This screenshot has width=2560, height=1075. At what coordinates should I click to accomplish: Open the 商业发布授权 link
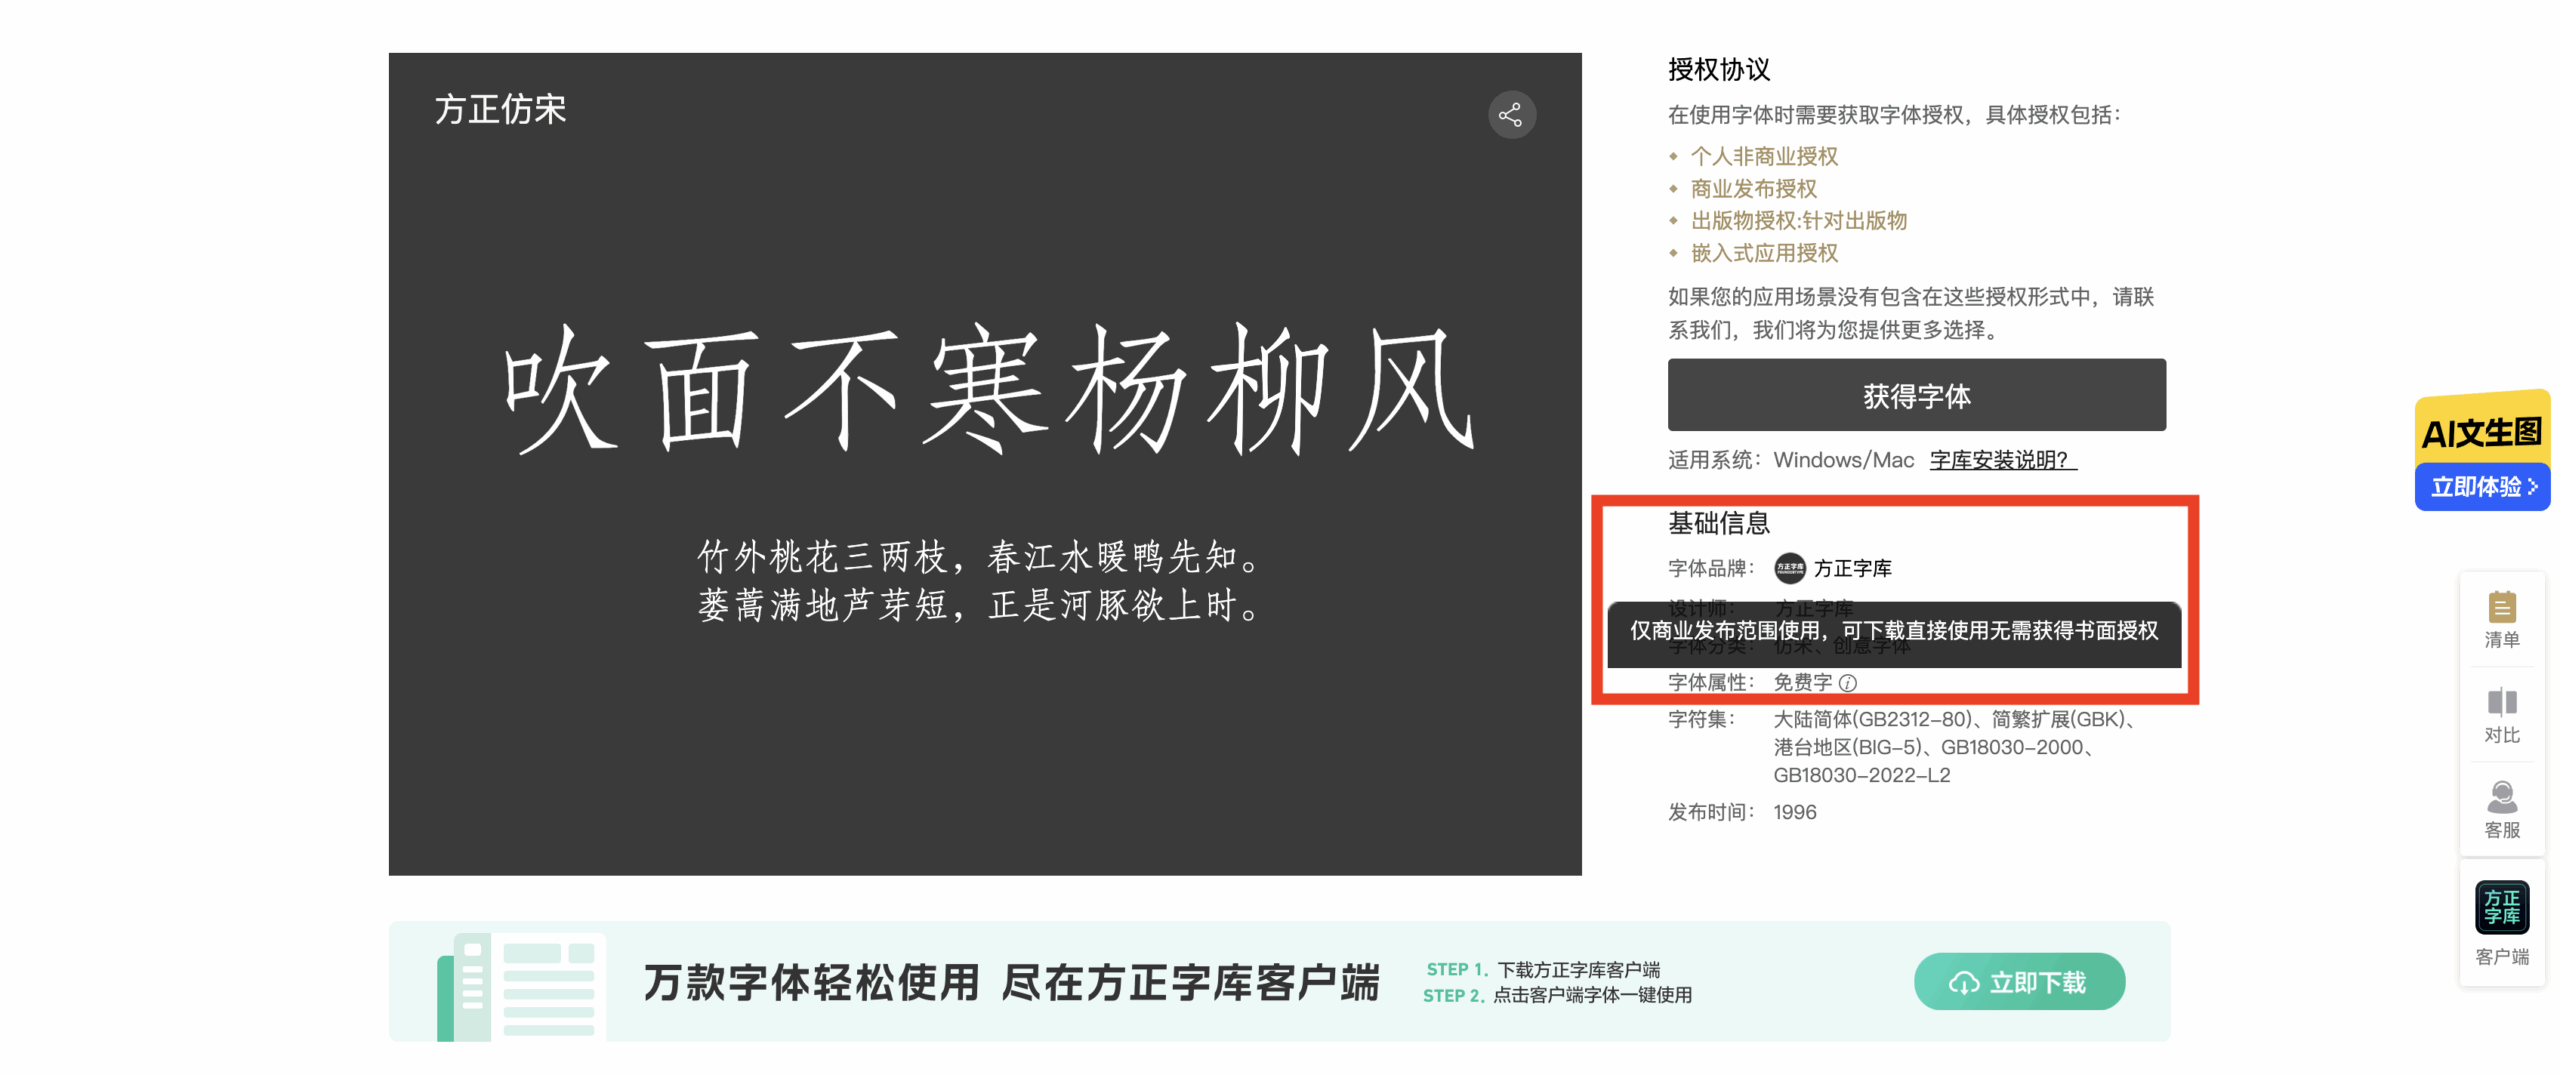(1754, 189)
